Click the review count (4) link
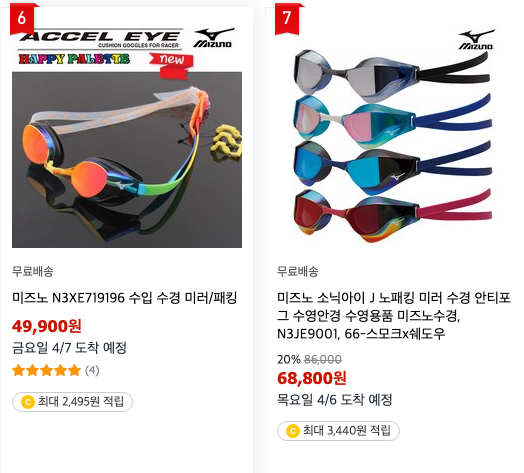The width and height of the screenshot is (524, 473). [x=92, y=370]
